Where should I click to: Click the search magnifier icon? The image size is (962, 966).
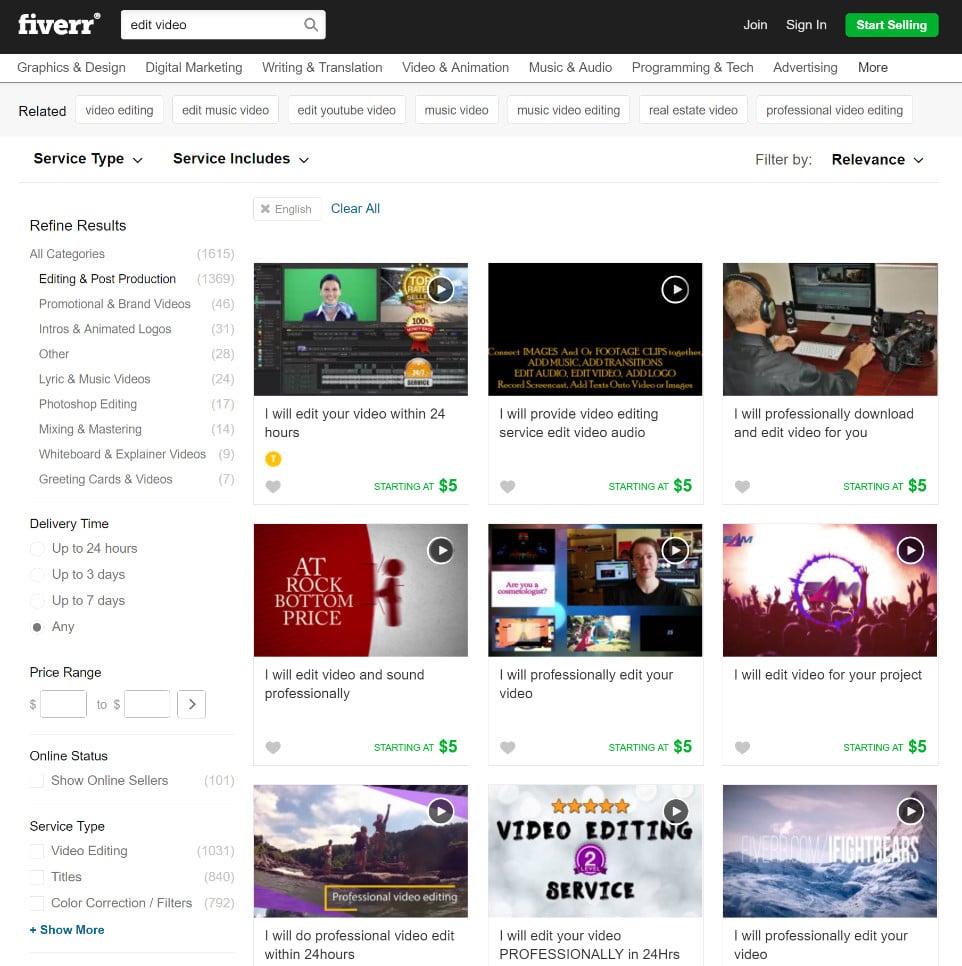pyautogui.click(x=310, y=23)
